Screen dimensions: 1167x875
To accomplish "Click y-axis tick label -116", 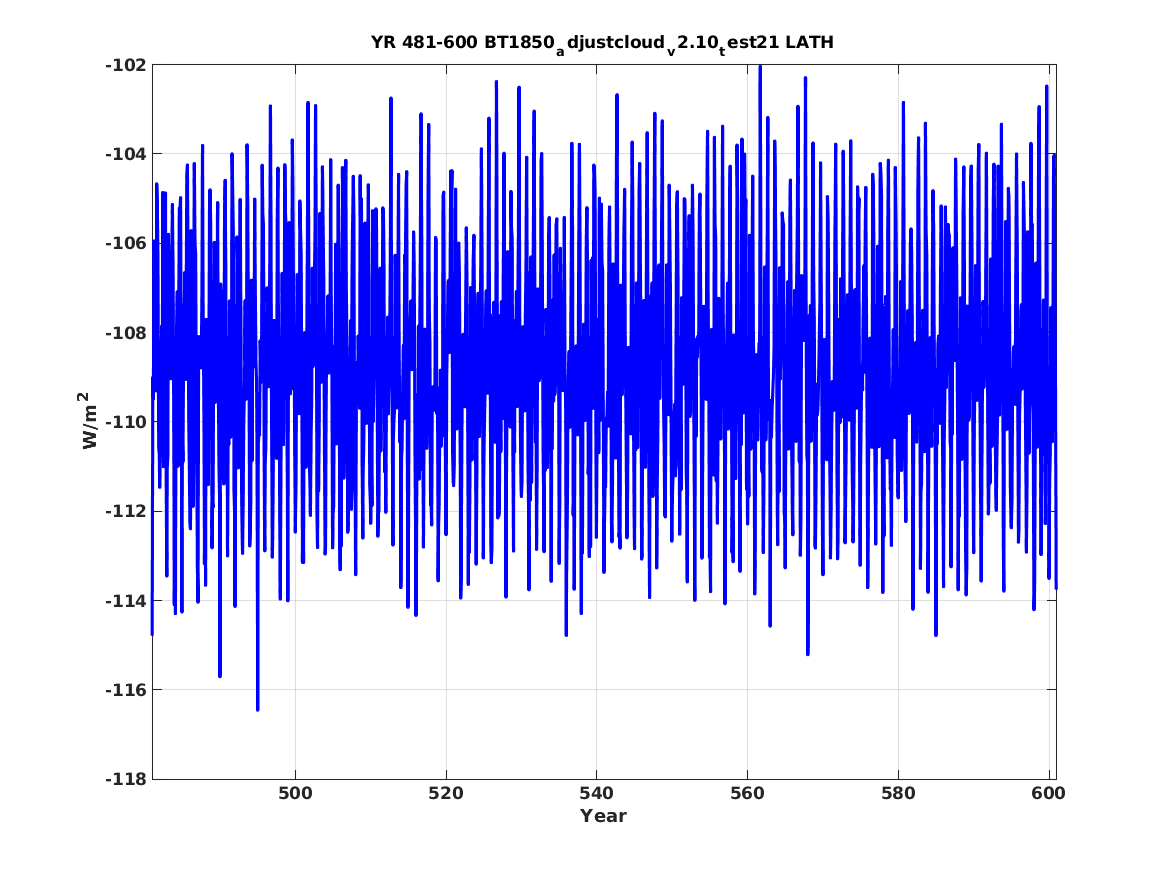I will tap(126, 690).
